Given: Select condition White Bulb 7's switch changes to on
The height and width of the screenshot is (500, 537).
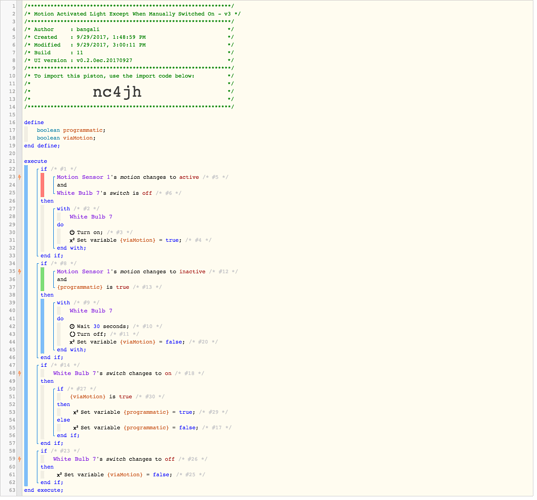Looking at the screenshot, I should pos(112,373).
